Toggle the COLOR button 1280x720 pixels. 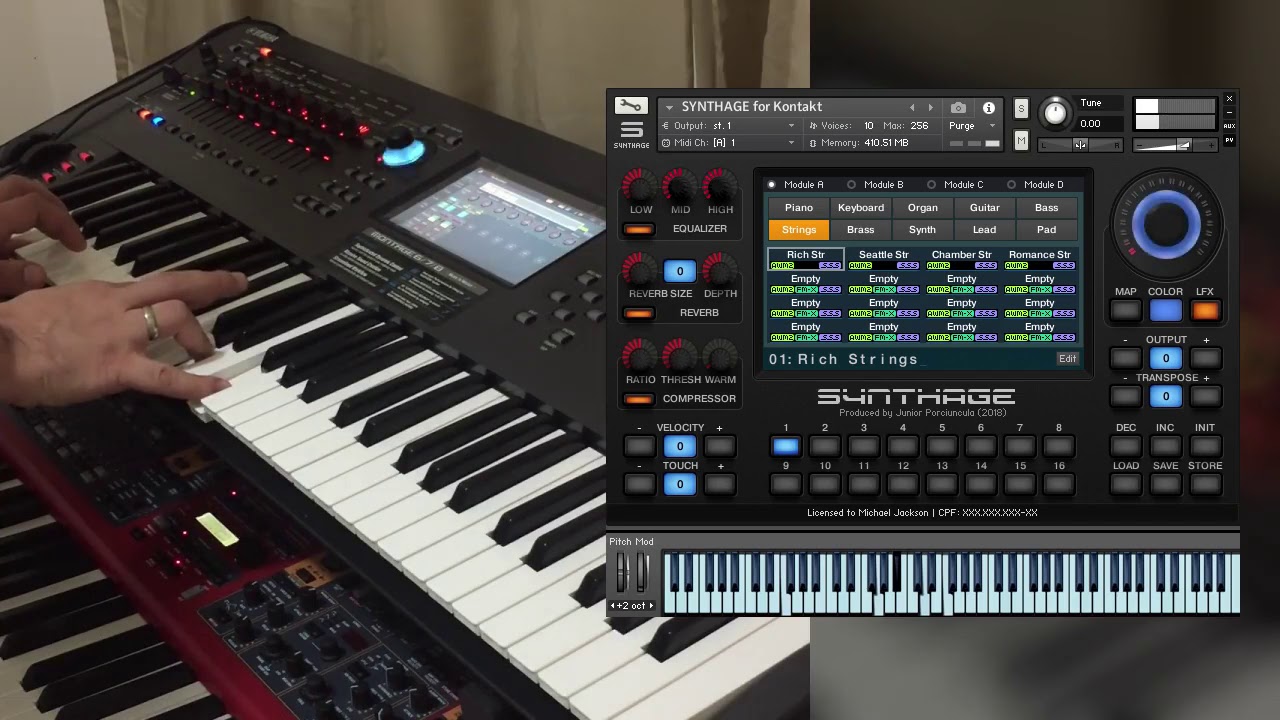pyautogui.click(x=1165, y=311)
